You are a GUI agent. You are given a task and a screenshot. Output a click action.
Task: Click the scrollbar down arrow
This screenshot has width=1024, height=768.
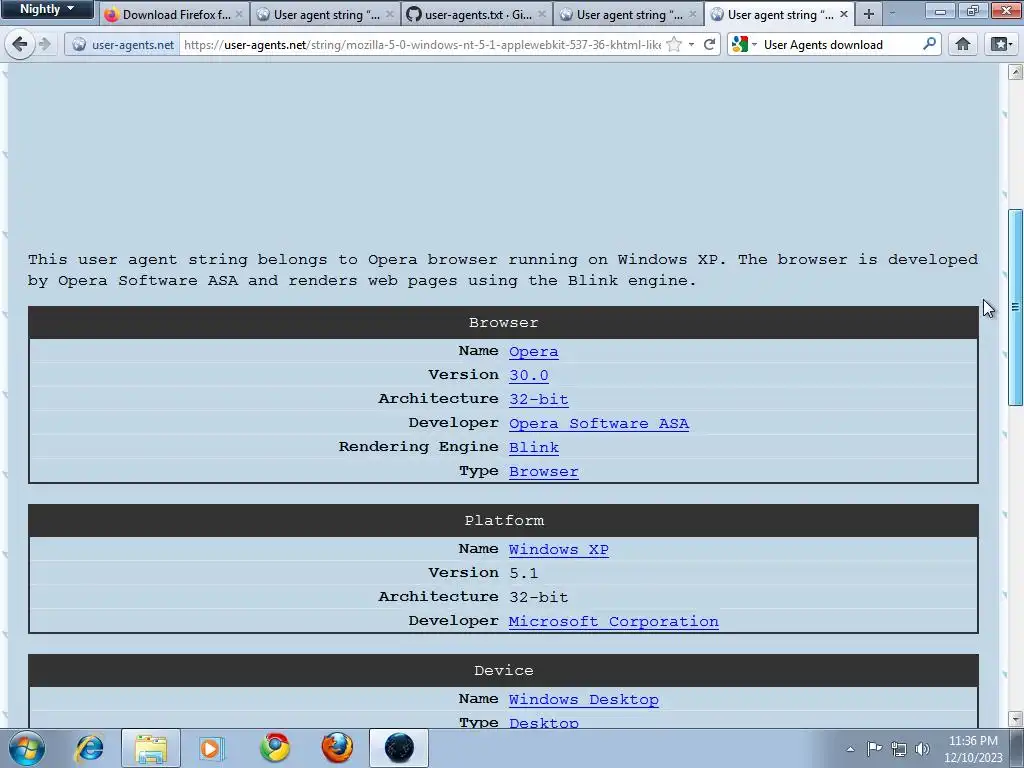tap(1016, 718)
